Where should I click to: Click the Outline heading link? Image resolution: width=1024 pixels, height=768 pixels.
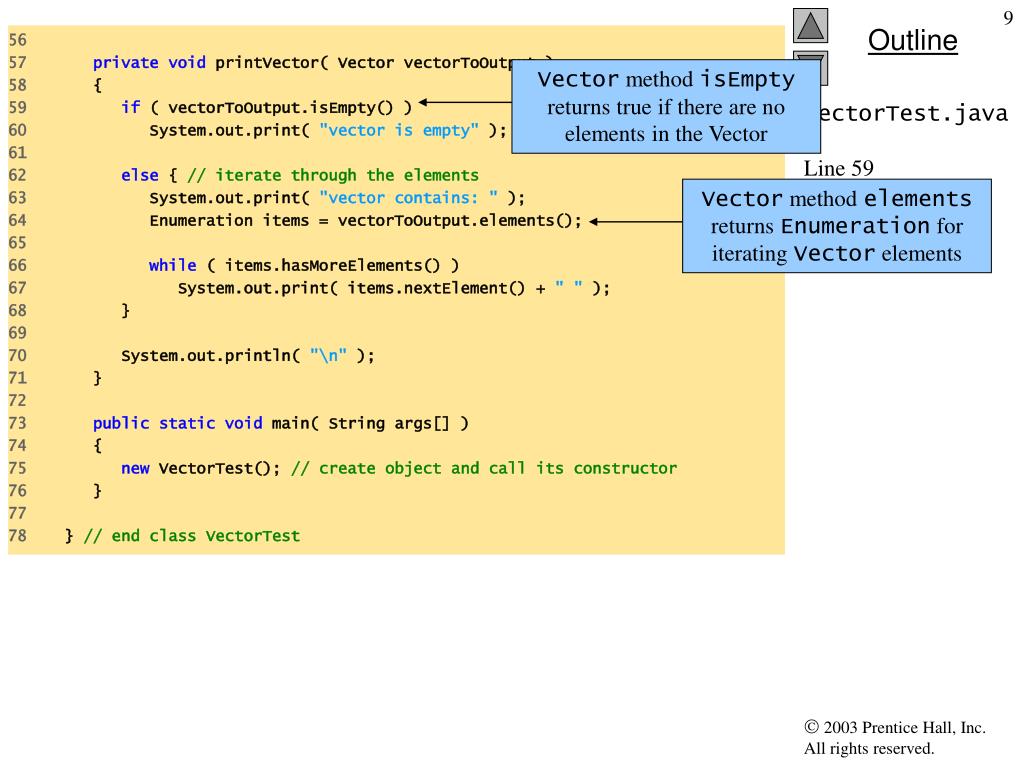tap(912, 40)
